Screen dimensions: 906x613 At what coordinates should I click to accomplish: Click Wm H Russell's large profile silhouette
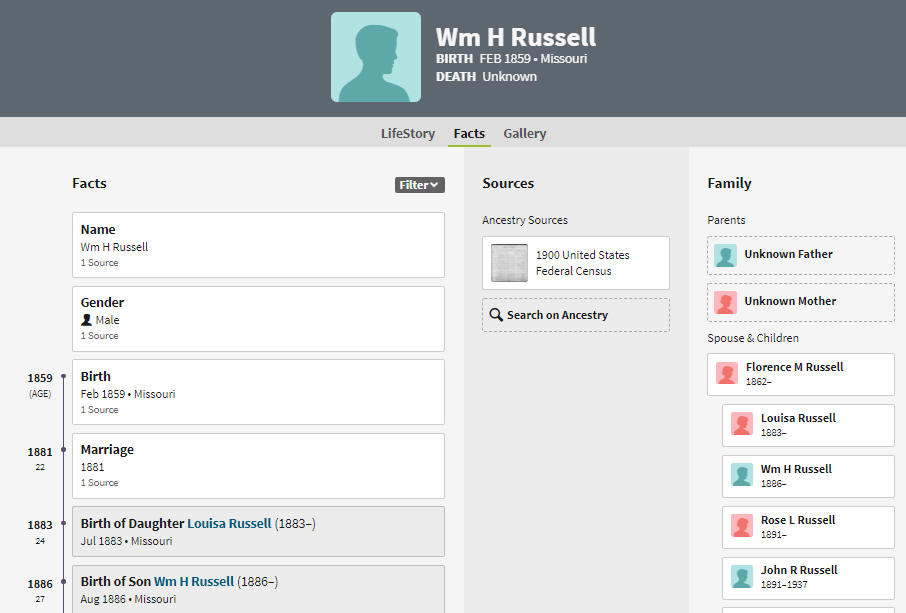coord(376,57)
